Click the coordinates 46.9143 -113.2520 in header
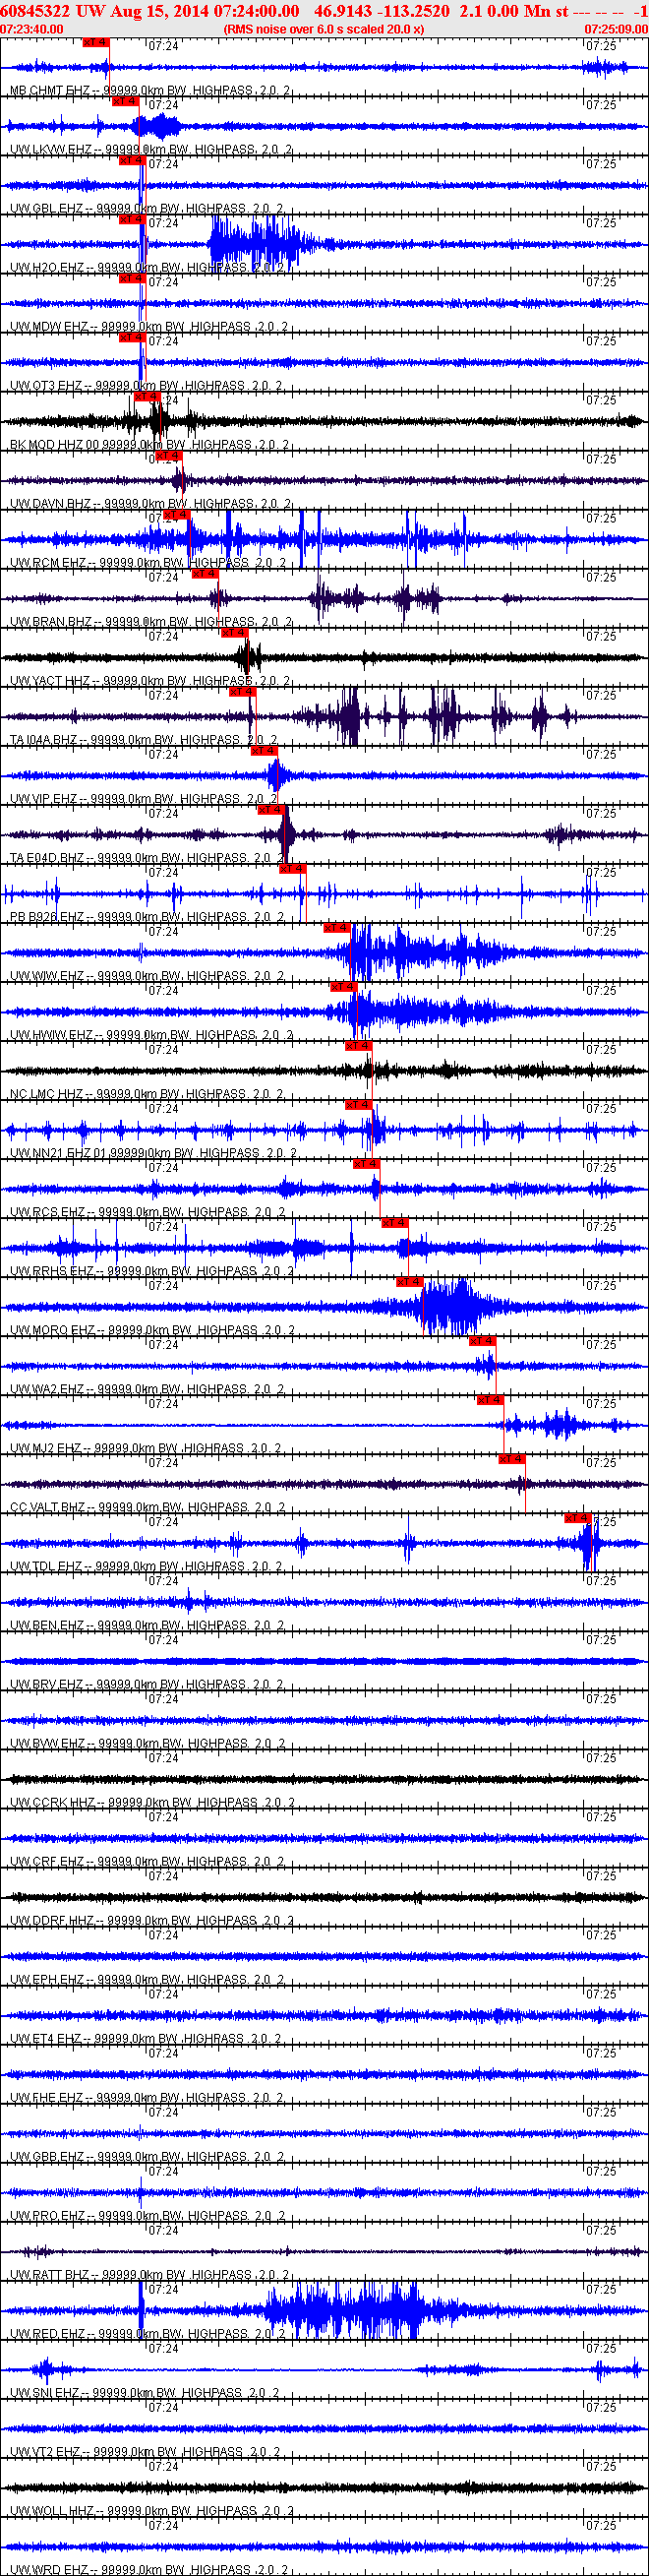Viewport: 649px width, 2576px height. pos(382,10)
